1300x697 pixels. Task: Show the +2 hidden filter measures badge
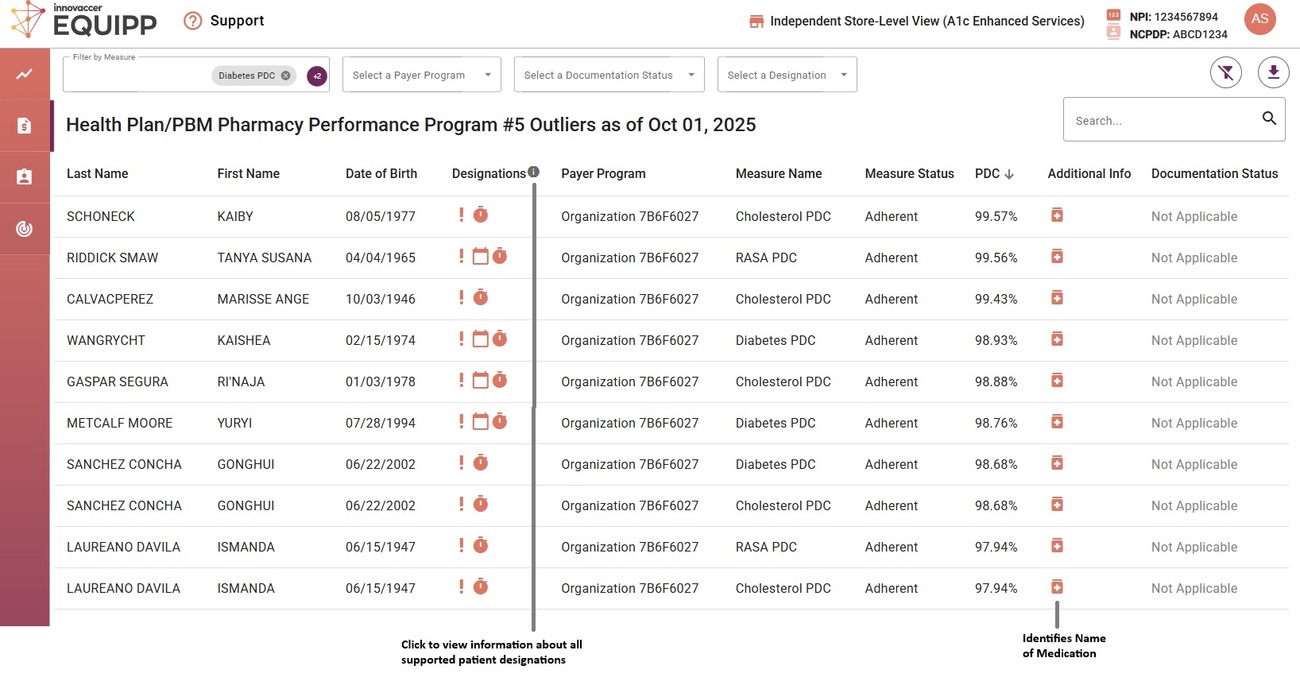[x=316, y=76]
